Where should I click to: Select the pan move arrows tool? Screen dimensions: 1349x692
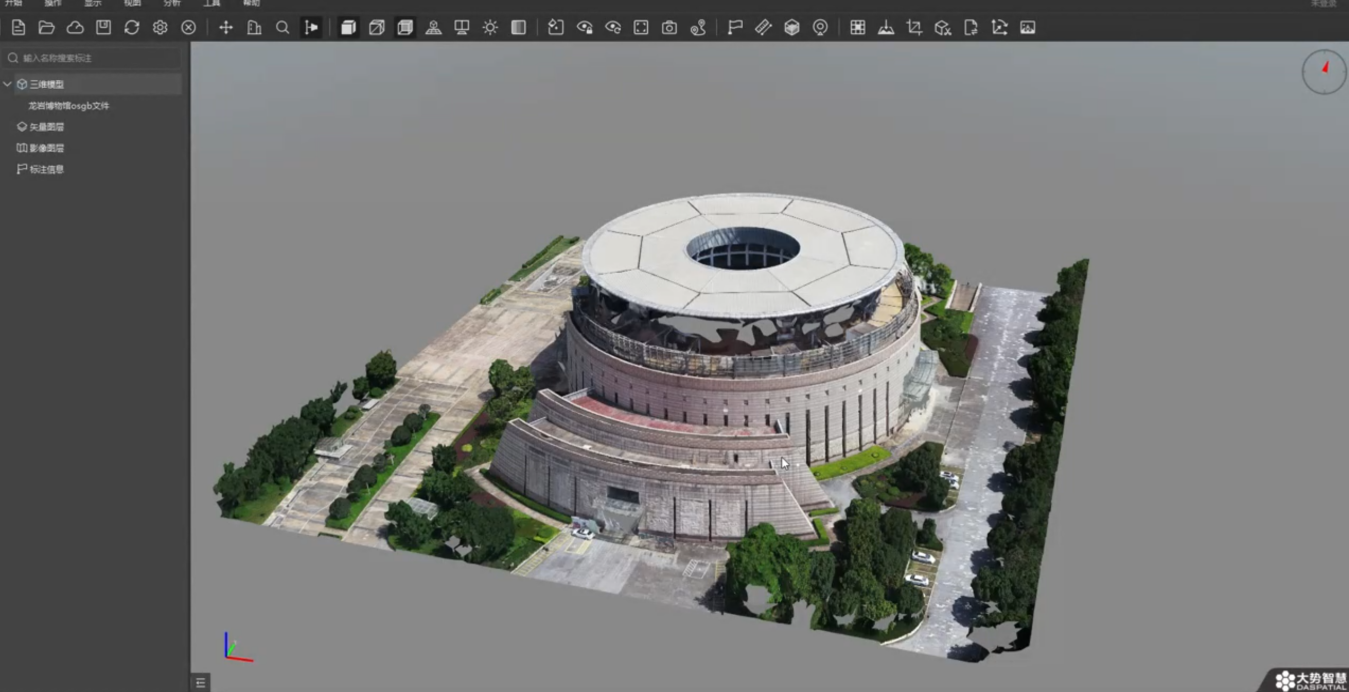coord(226,28)
